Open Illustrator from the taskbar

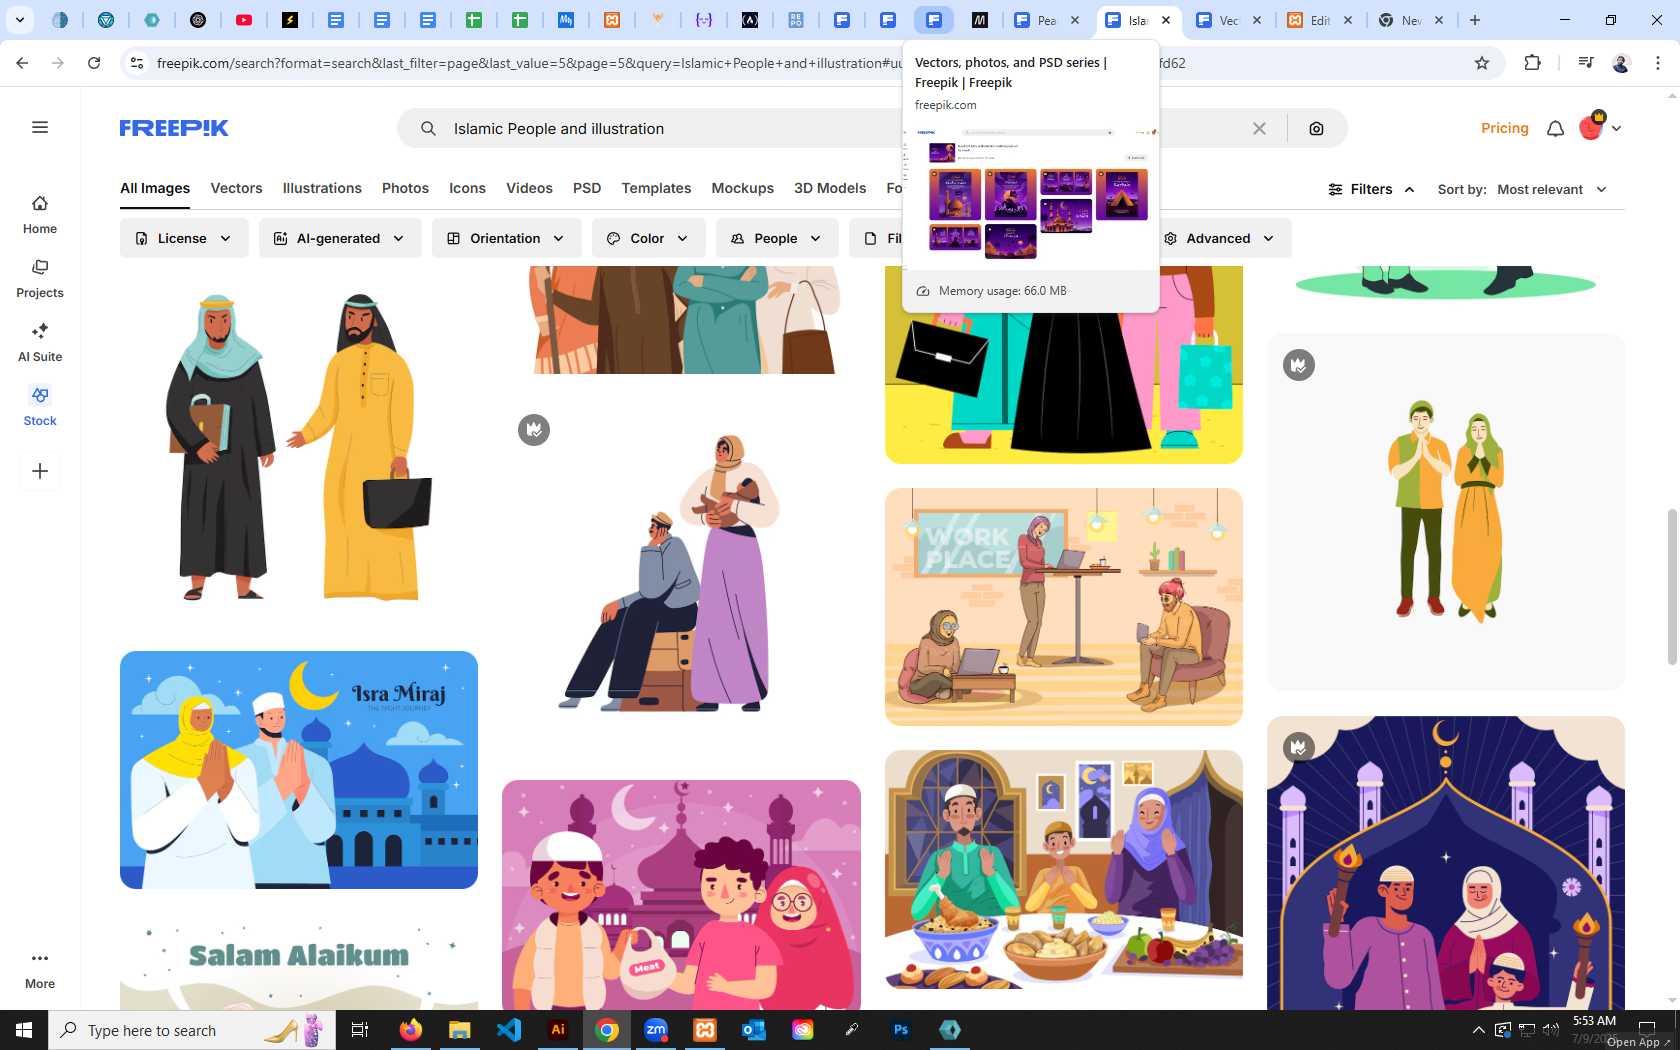pyautogui.click(x=558, y=1030)
